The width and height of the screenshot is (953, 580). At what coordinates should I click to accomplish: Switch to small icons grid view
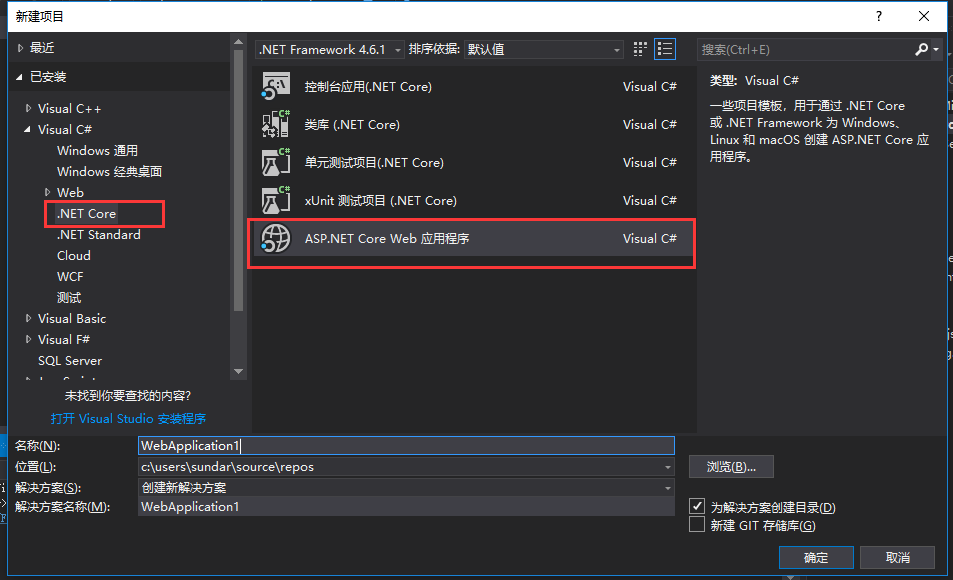point(640,49)
